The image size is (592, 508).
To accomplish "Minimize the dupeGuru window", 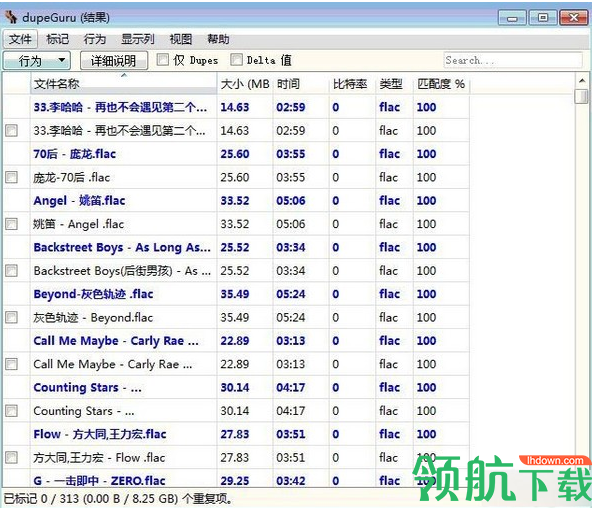I will [x=512, y=17].
